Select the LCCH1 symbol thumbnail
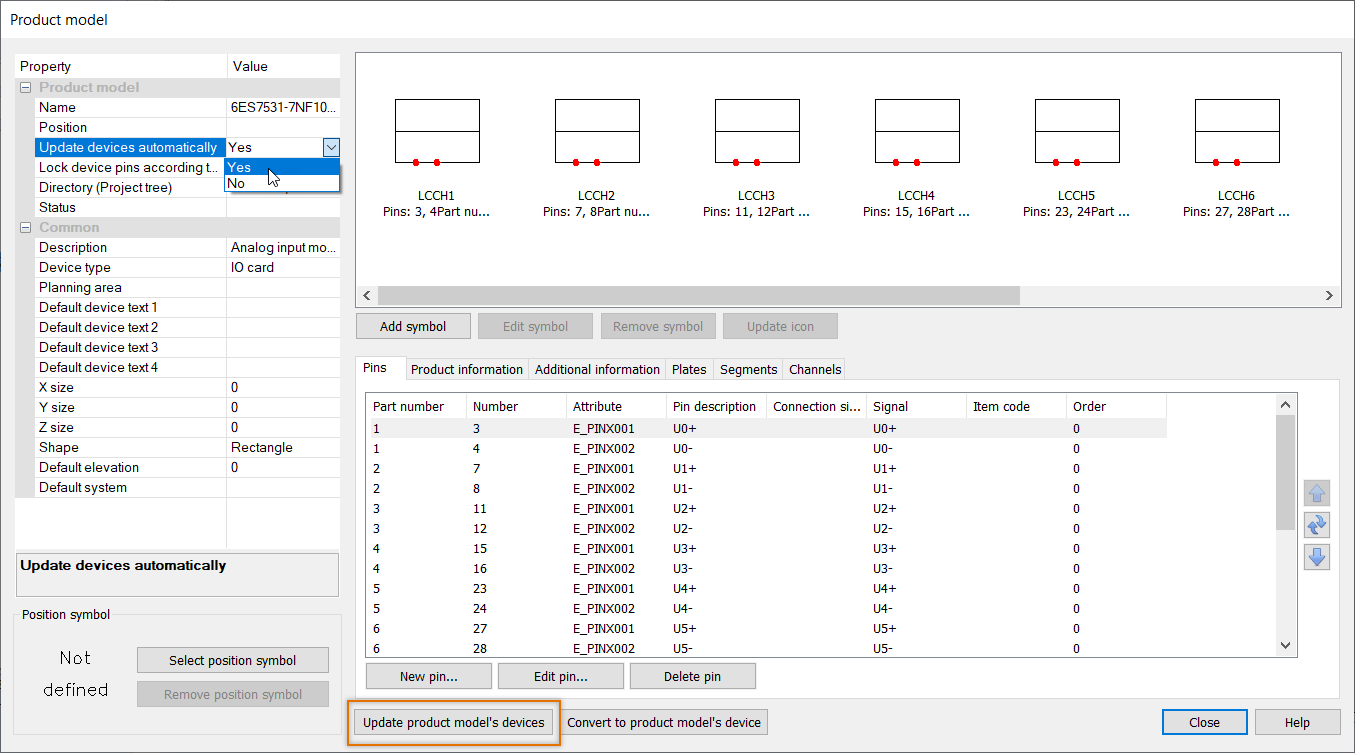This screenshot has width=1355, height=753. click(436, 131)
